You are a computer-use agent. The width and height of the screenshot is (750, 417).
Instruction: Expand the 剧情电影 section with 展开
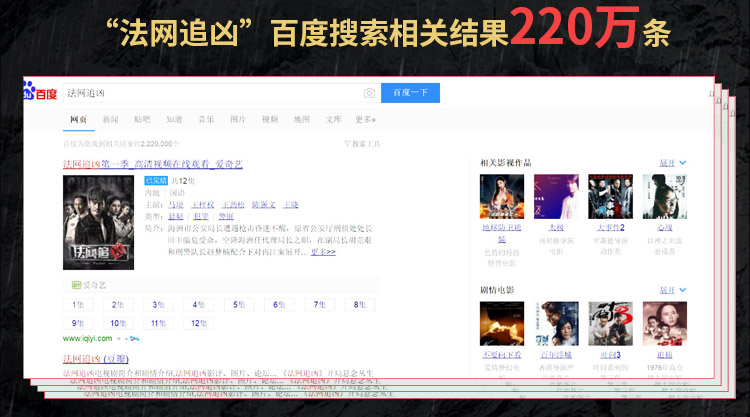pyautogui.click(x=673, y=290)
